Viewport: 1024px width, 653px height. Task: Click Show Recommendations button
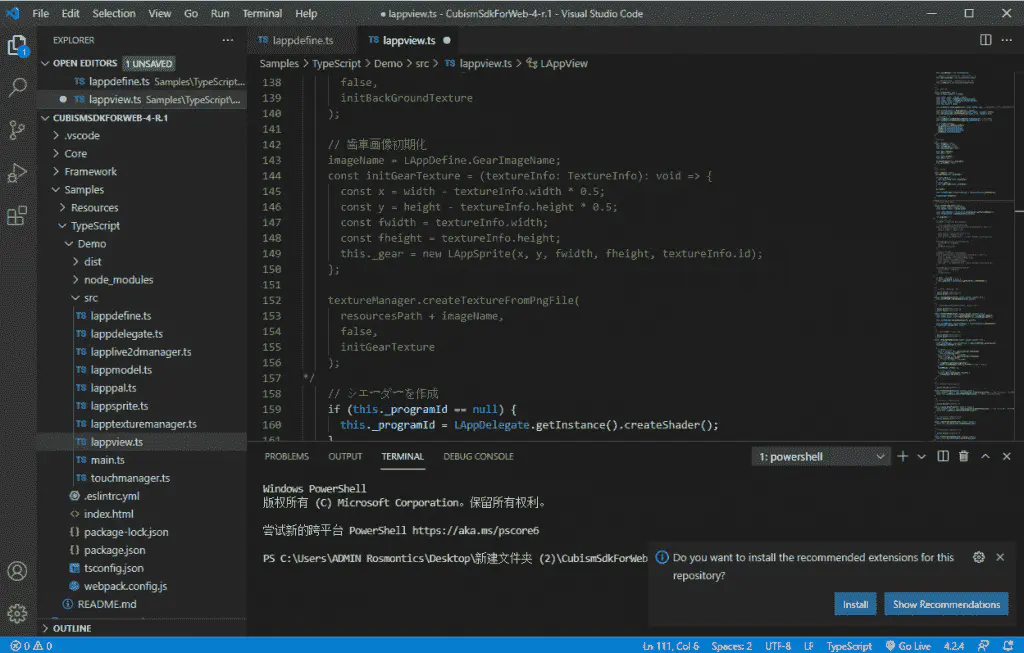pos(946,604)
